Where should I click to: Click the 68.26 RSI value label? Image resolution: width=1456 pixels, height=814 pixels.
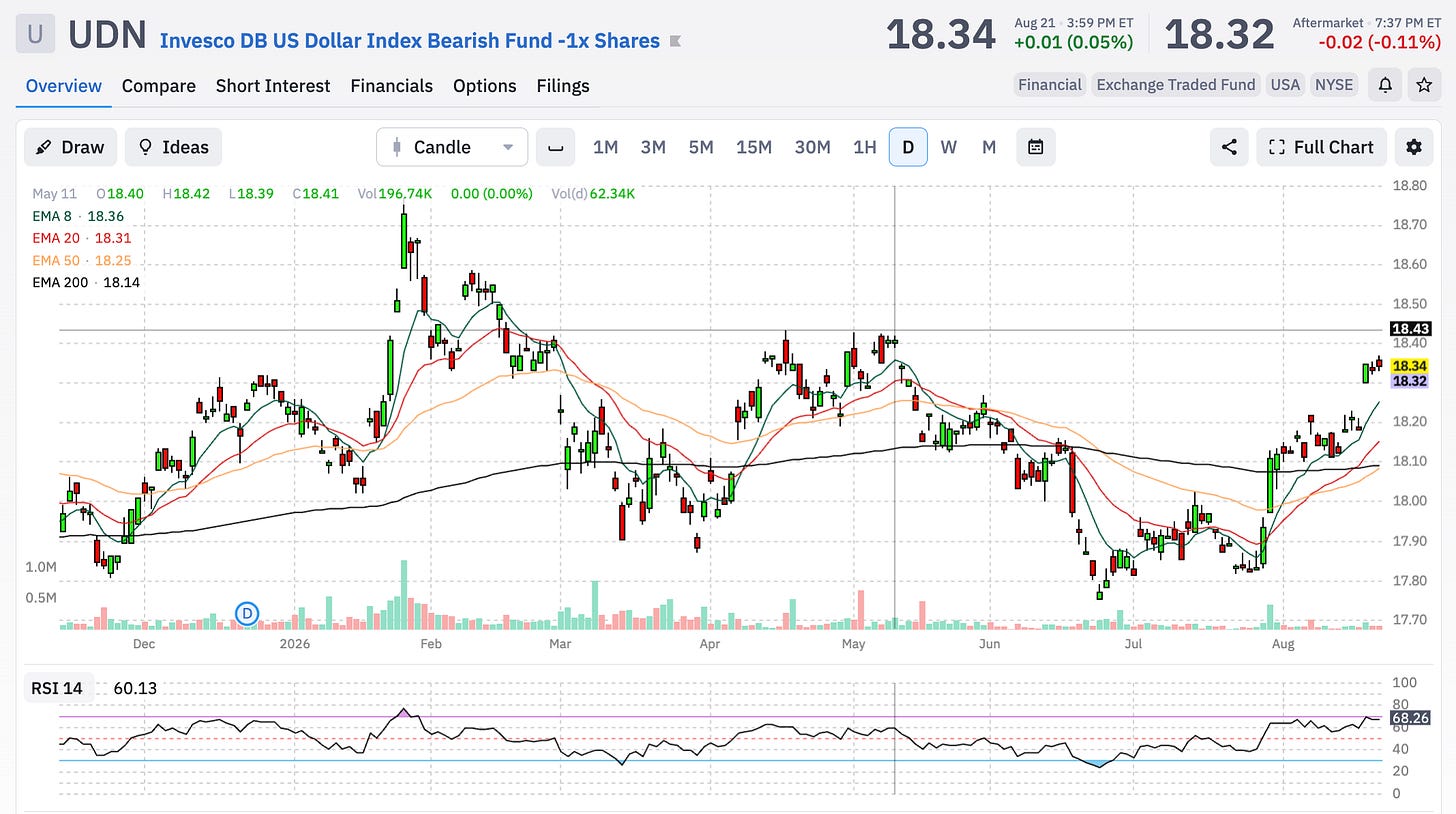click(x=1410, y=718)
